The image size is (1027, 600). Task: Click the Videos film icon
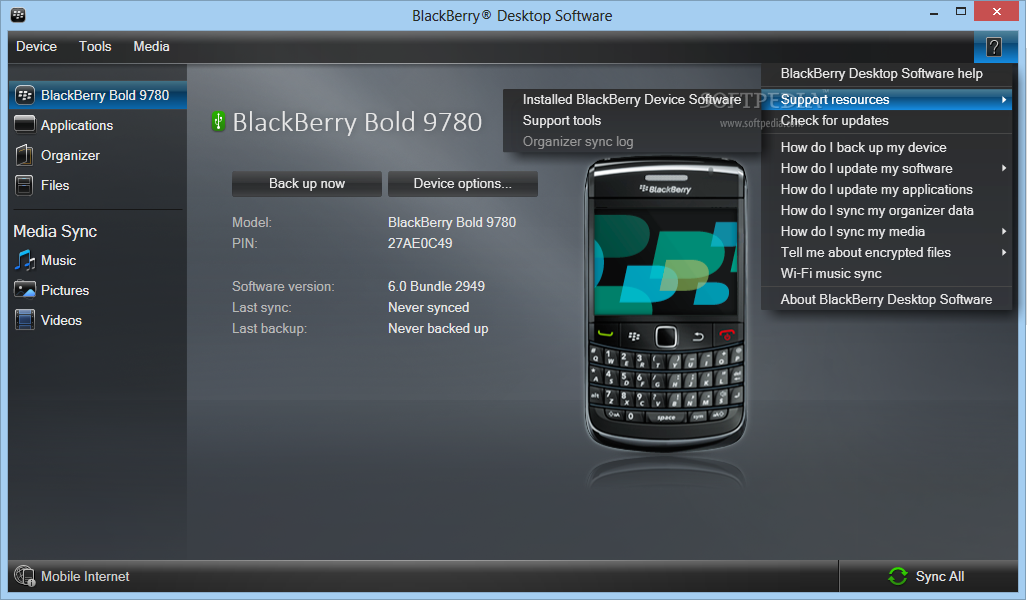tap(25, 320)
